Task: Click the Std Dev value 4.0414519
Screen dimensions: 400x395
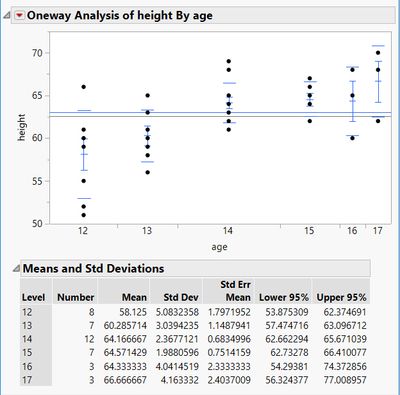Action: click(177, 366)
